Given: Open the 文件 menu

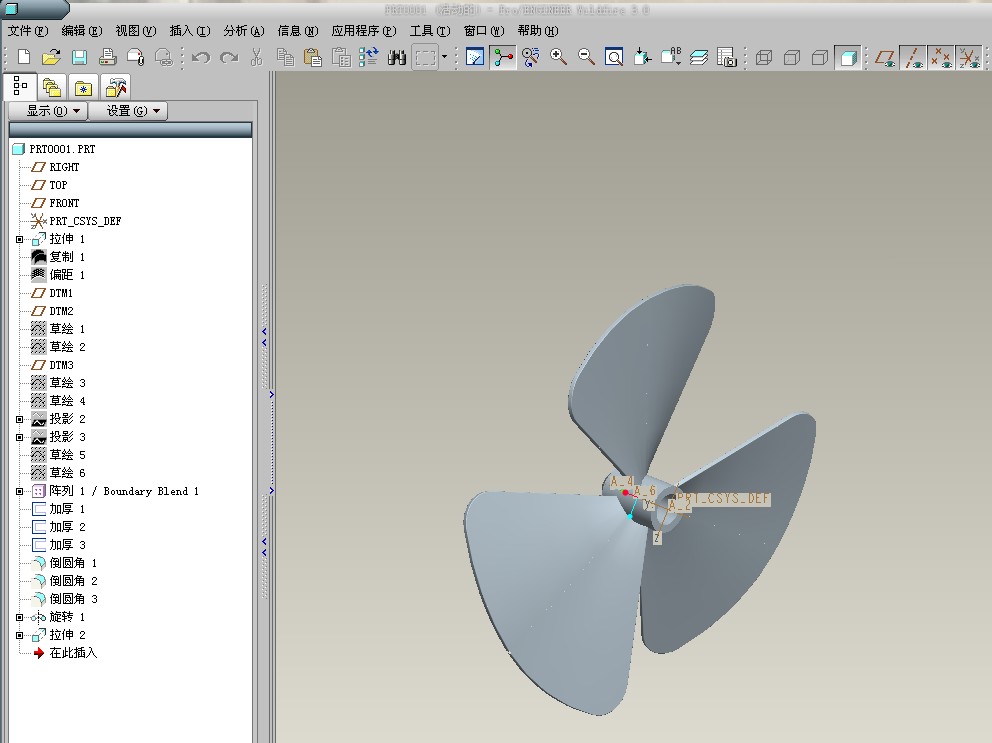Looking at the screenshot, I should click(x=28, y=30).
